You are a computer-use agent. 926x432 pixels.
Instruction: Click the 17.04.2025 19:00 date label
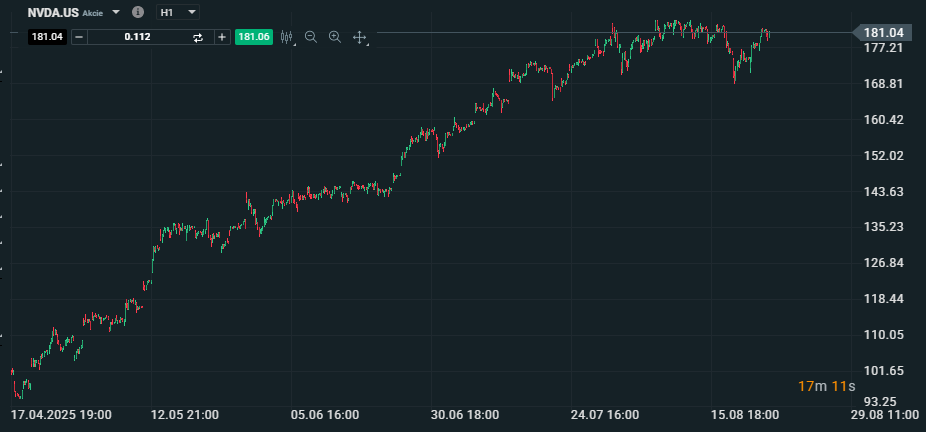[61, 414]
